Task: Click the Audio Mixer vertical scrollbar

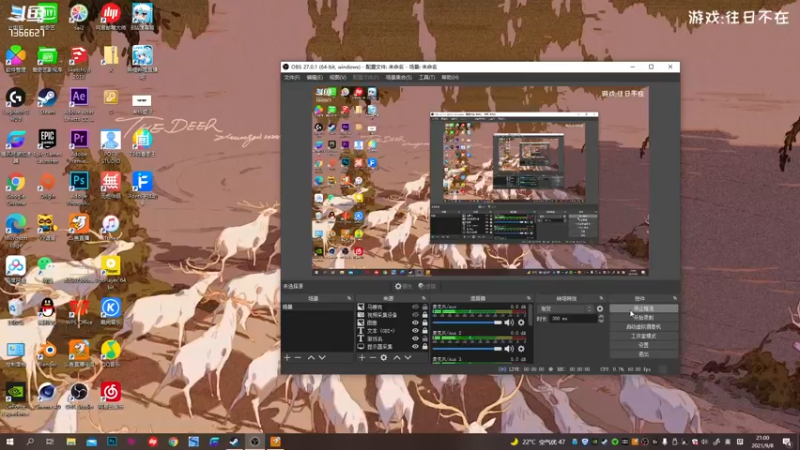Action: 530,316
